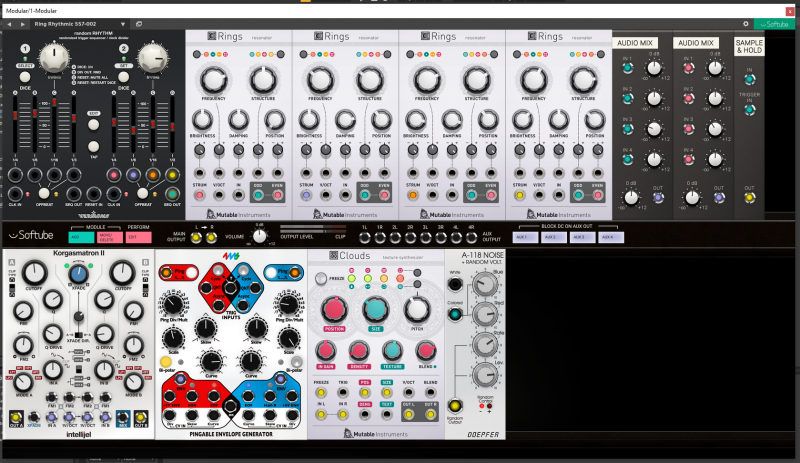Flip the XFADE DIR switch on Korgasmatron
Image resolution: width=800 pixels, height=463 pixels.
point(79,335)
